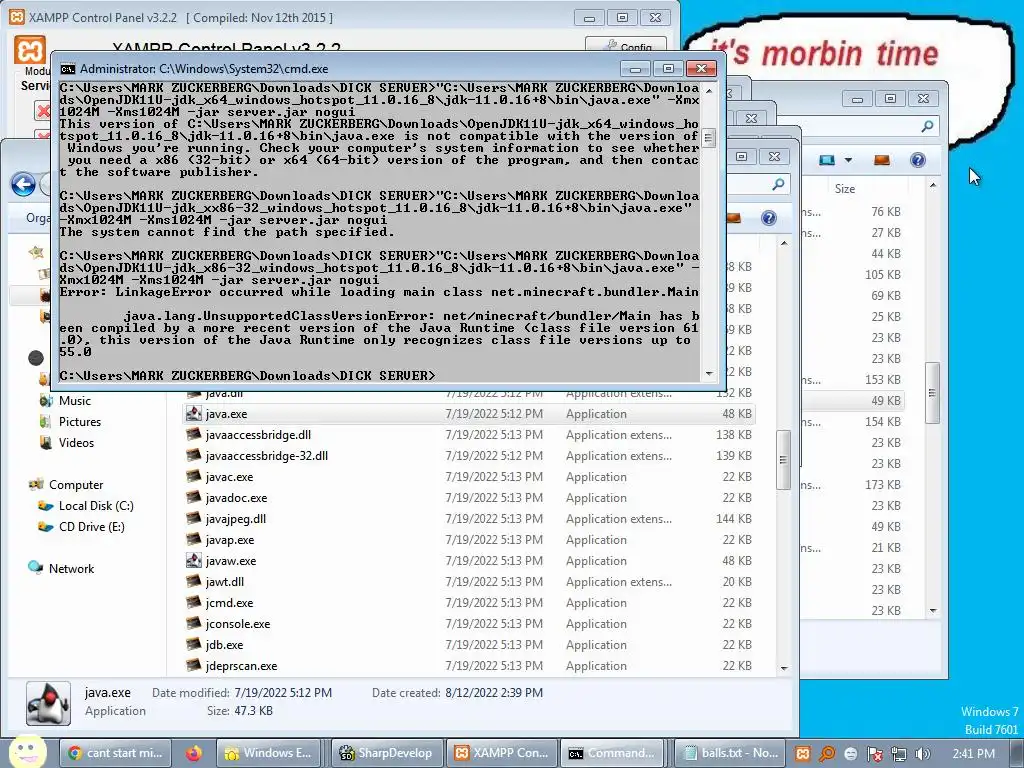1024x768 pixels.
Task: Click the 2:41 PM taskbar clock
Action: [x=973, y=754]
